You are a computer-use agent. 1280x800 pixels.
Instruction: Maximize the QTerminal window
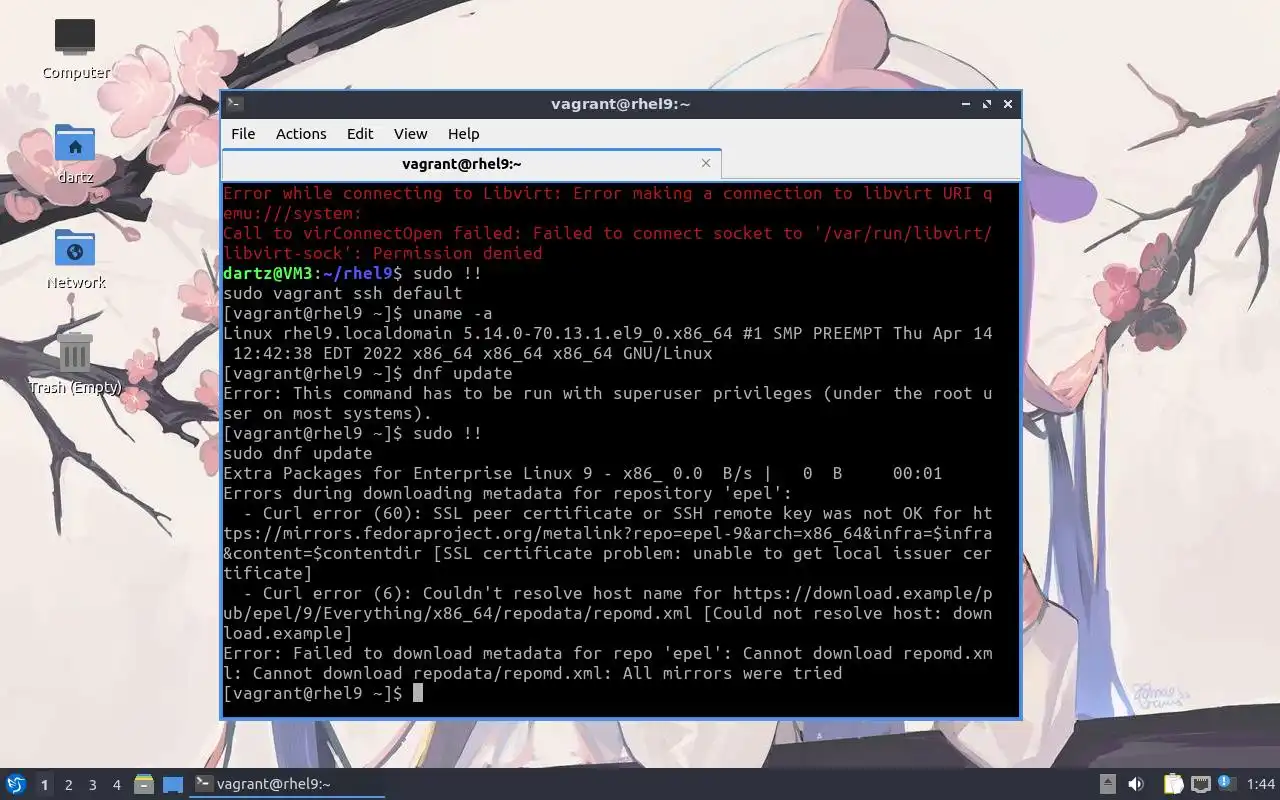987,104
